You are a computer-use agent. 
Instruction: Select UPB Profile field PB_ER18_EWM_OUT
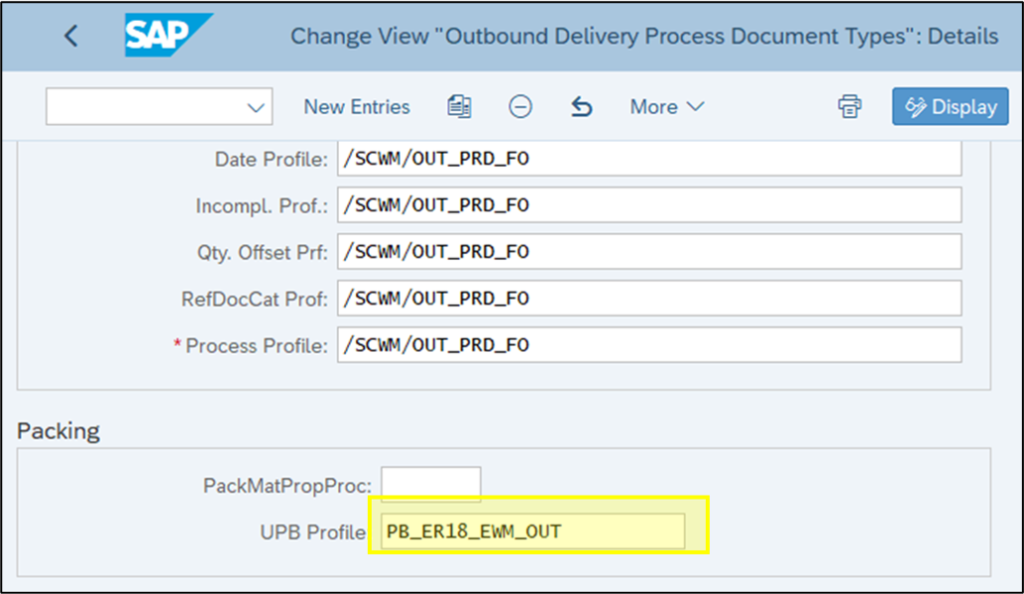tap(533, 531)
